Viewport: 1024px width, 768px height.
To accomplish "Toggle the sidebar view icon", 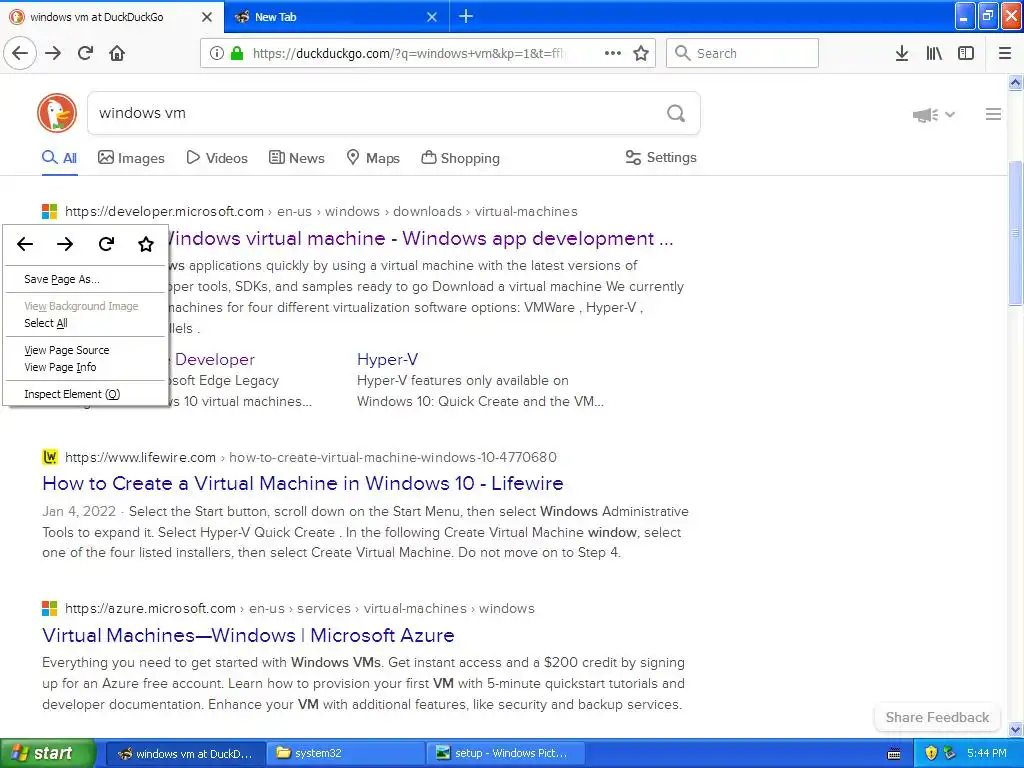I will click(966, 53).
